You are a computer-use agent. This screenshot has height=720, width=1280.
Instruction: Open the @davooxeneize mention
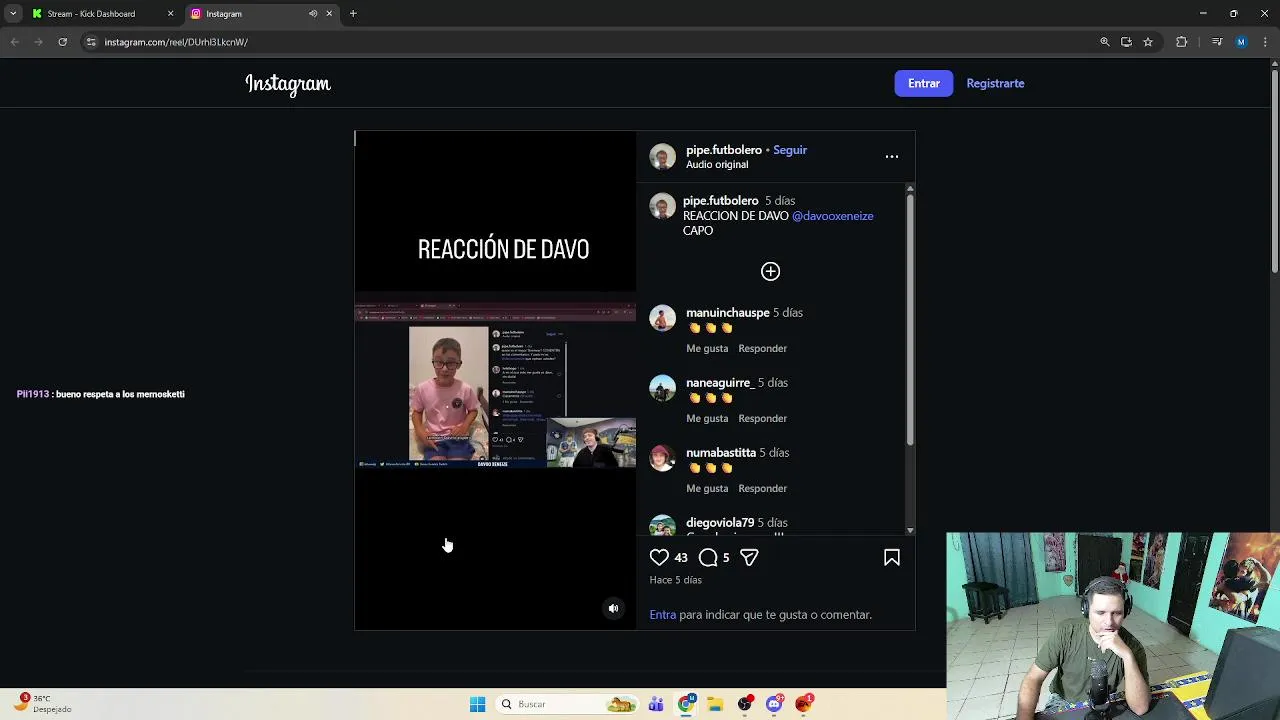tap(832, 216)
